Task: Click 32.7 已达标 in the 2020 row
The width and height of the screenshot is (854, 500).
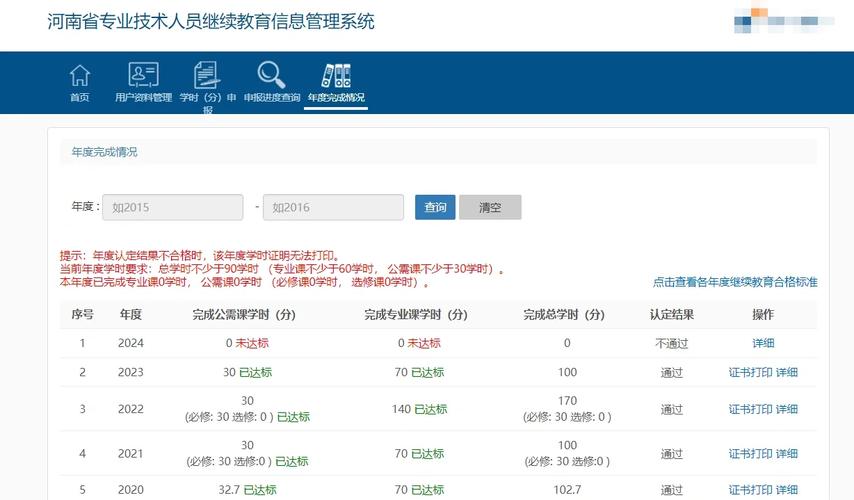Action: 247,490
